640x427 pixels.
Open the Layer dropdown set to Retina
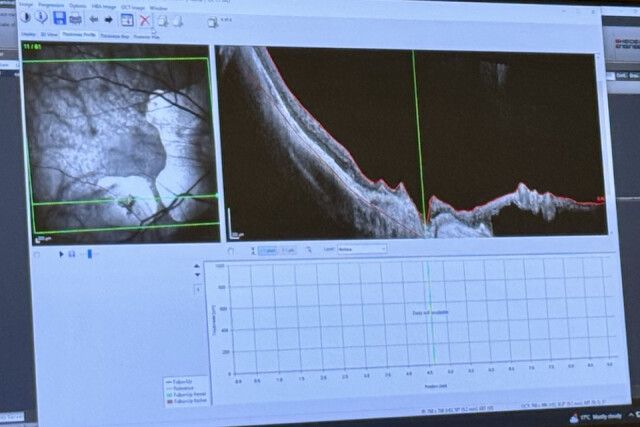click(x=361, y=249)
